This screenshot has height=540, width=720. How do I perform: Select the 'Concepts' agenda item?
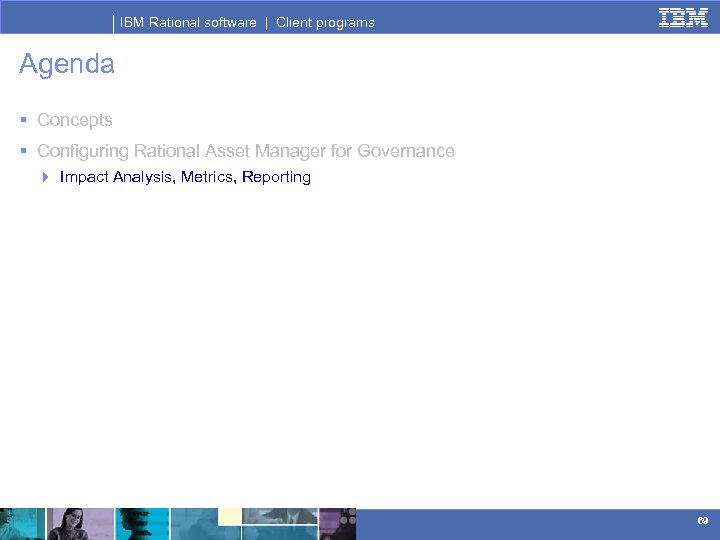tap(75, 120)
